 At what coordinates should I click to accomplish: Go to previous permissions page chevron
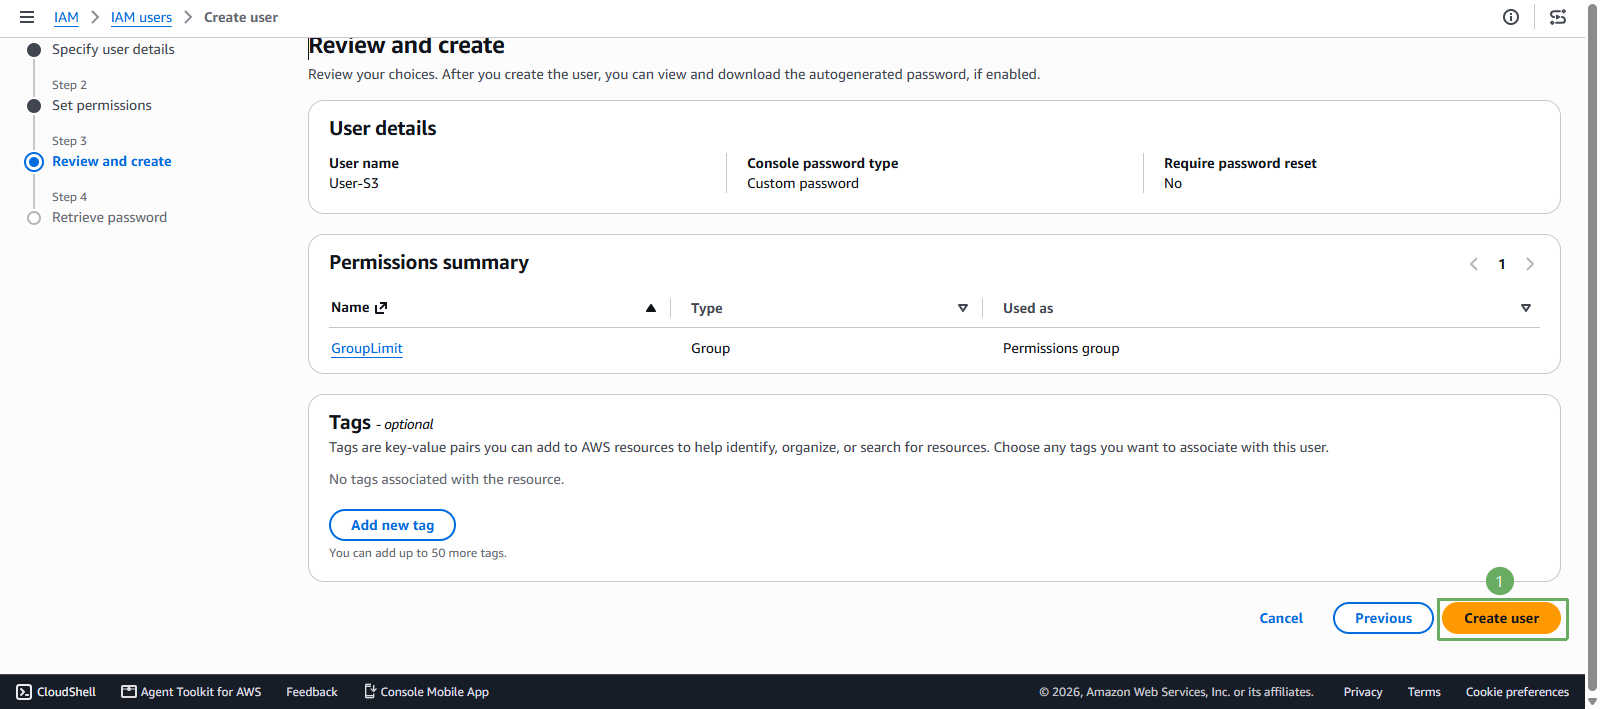pos(1474,264)
